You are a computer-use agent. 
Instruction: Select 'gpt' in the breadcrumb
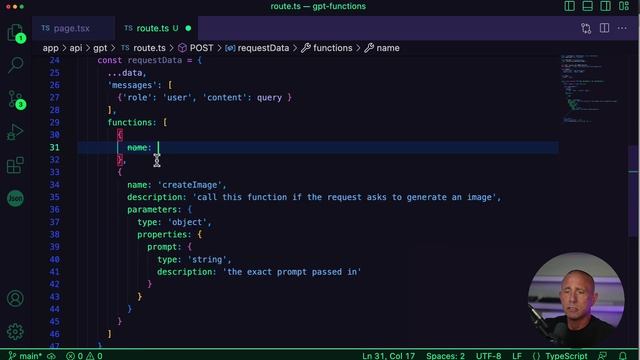coord(100,48)
